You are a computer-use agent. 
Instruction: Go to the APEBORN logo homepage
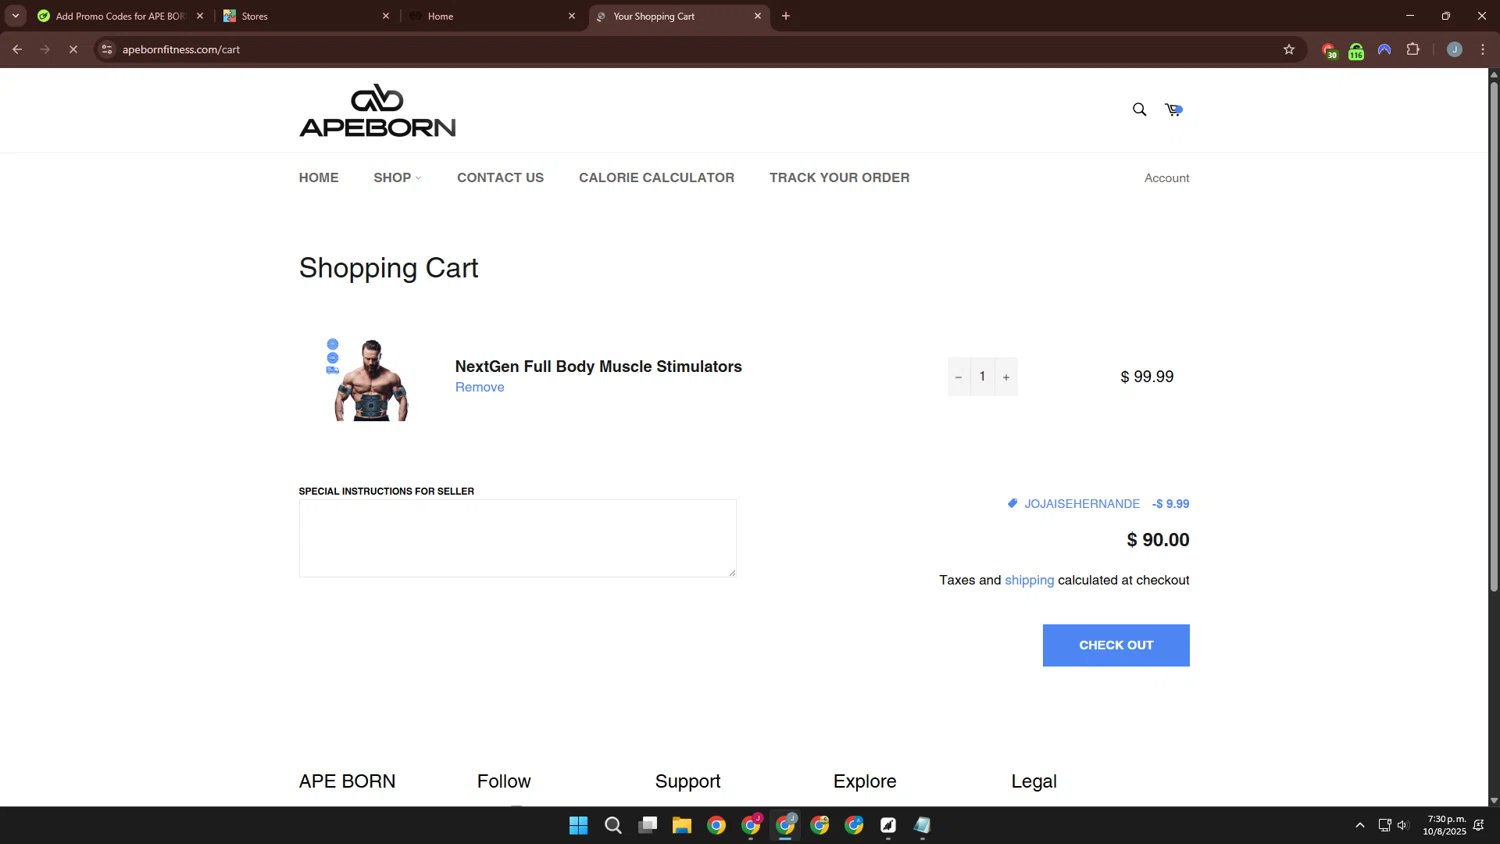377,110
